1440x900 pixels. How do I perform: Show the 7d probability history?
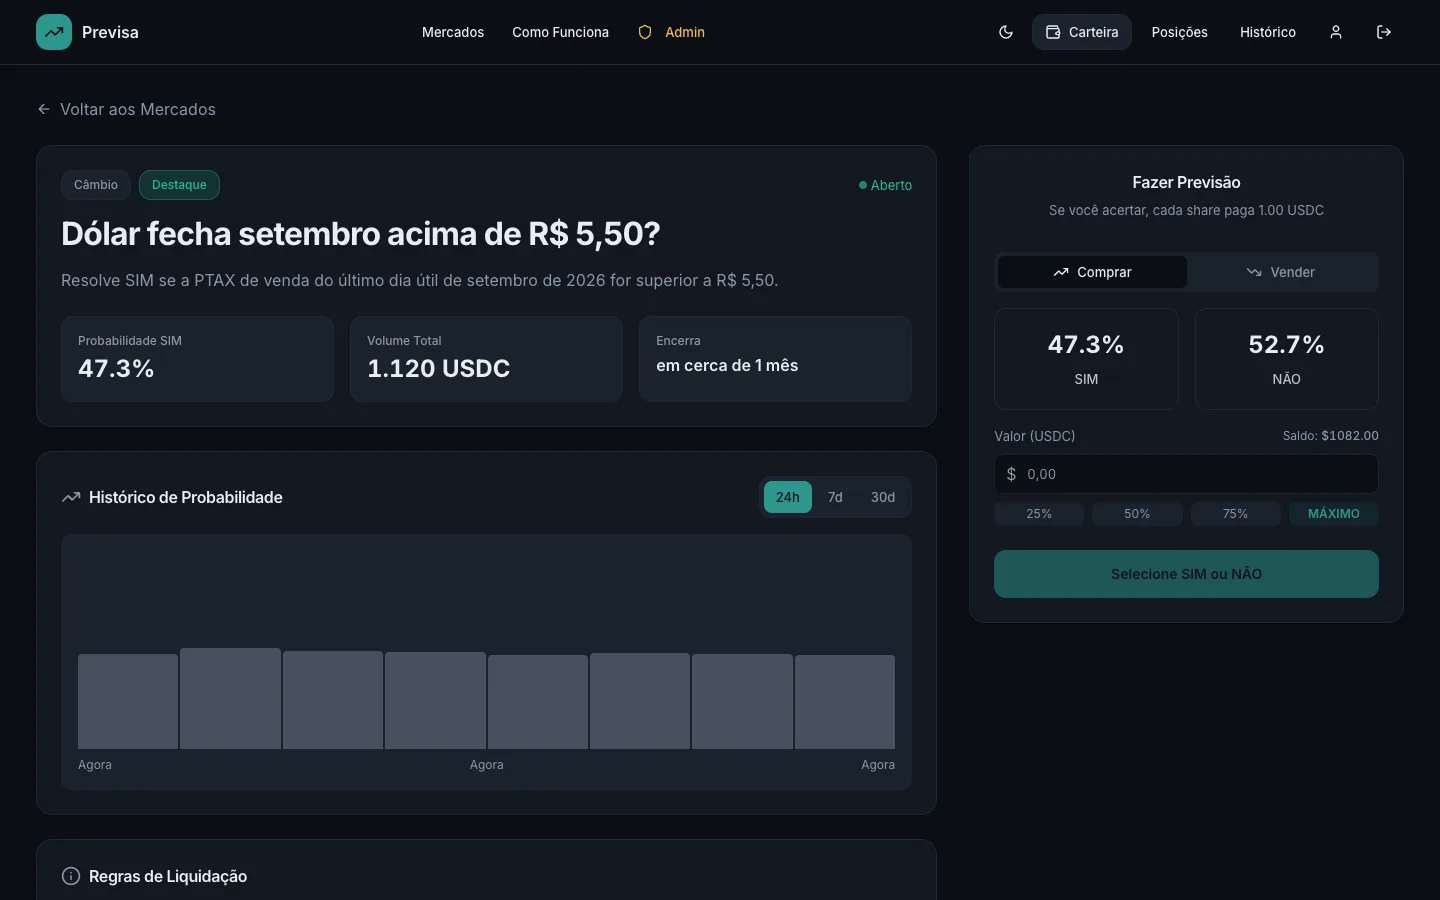835,497
